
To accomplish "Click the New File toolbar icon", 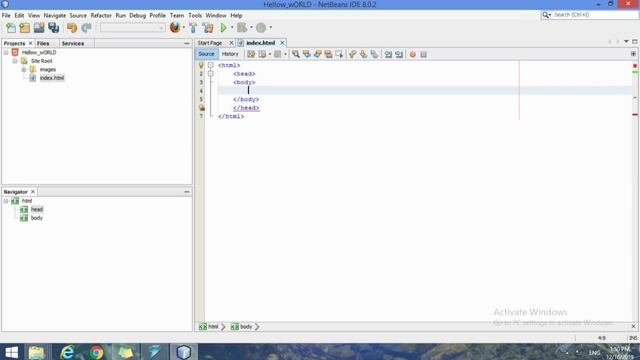I will point(11,28).
